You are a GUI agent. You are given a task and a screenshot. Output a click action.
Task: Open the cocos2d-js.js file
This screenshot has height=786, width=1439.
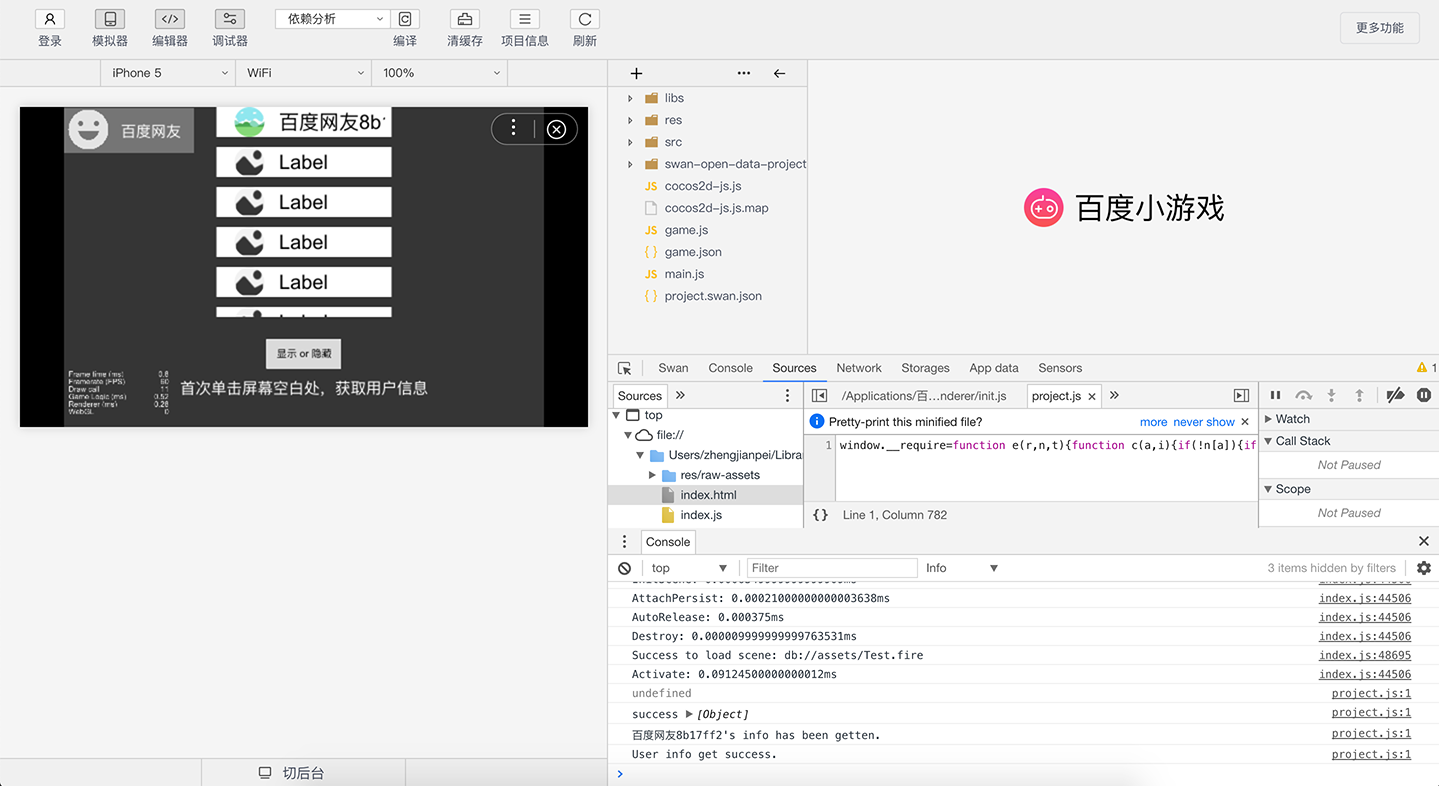(703, 186)
